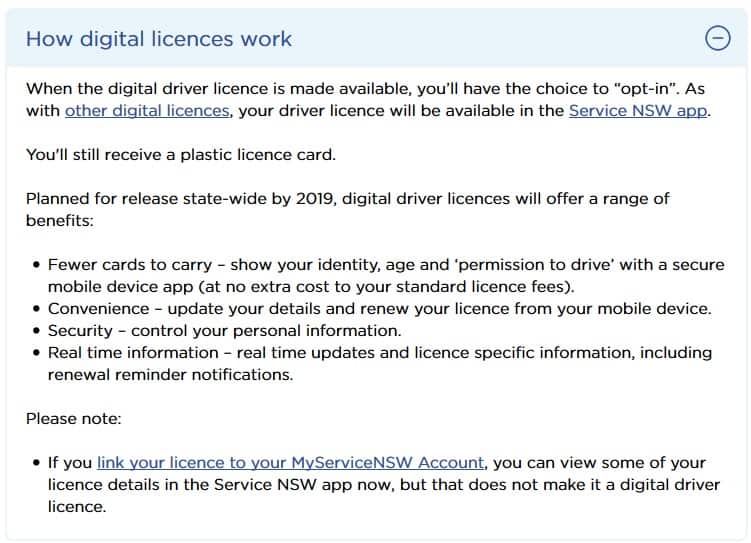Viewport: 751px width, 543px height.
Task: Click the "Real time information" bullet text
Action: 380,363
